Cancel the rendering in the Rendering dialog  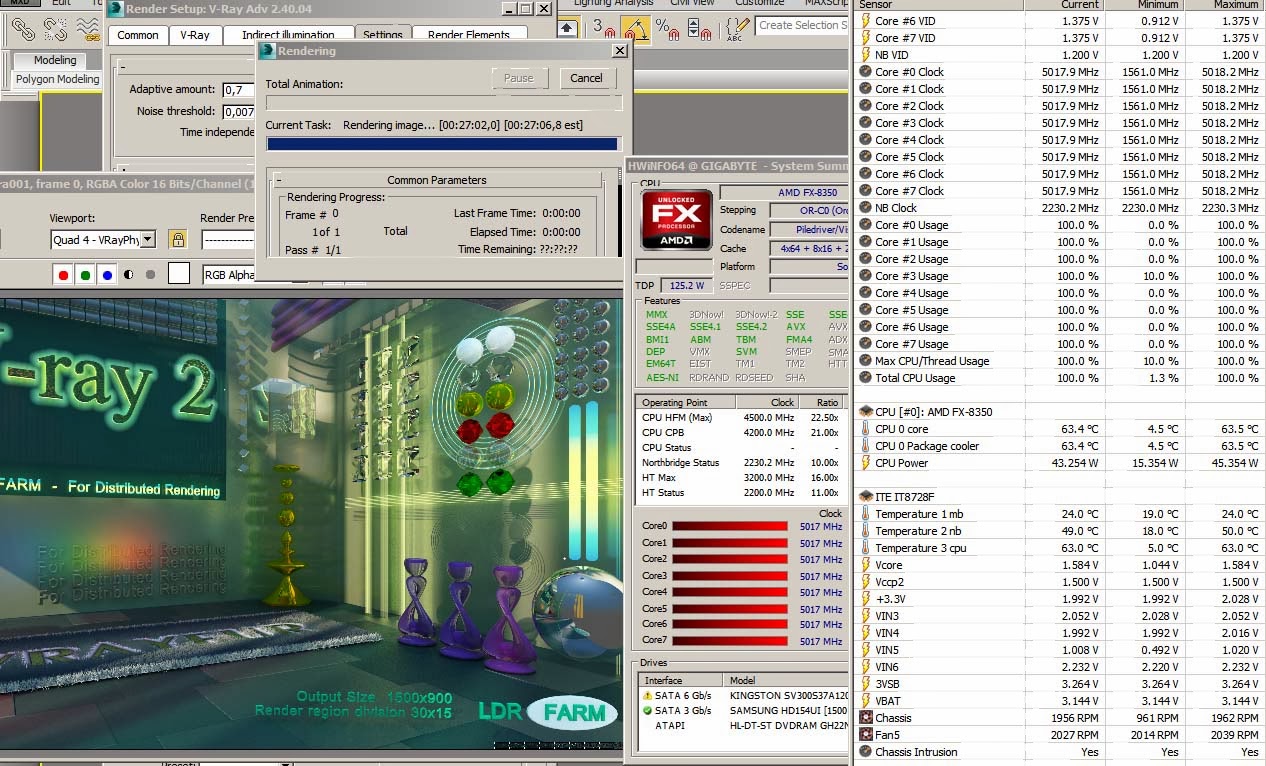click(x=586, y=78)
